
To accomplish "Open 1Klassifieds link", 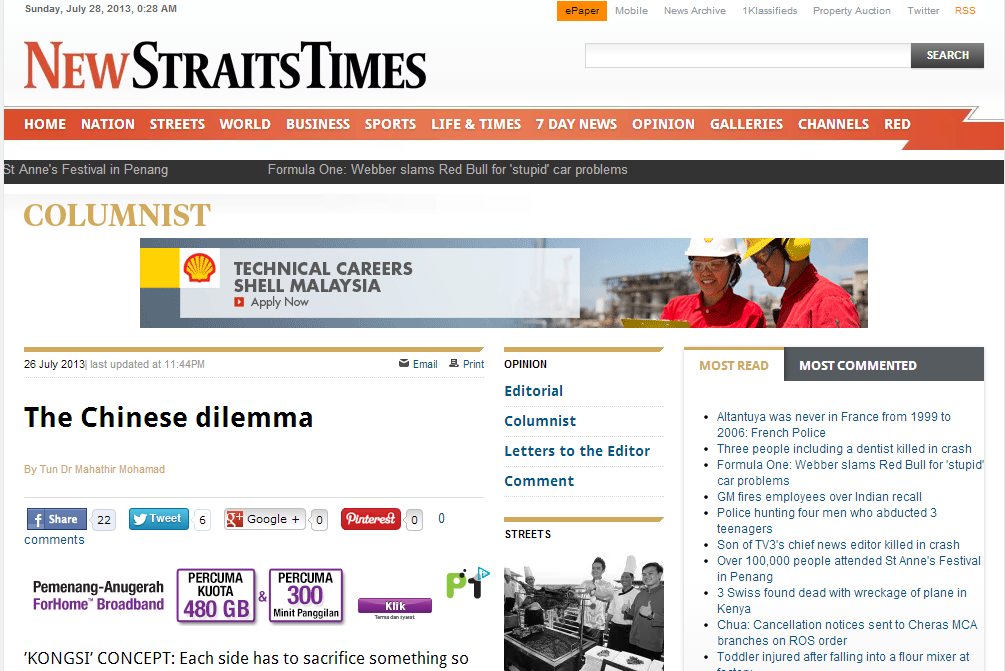I will [770, 11].
